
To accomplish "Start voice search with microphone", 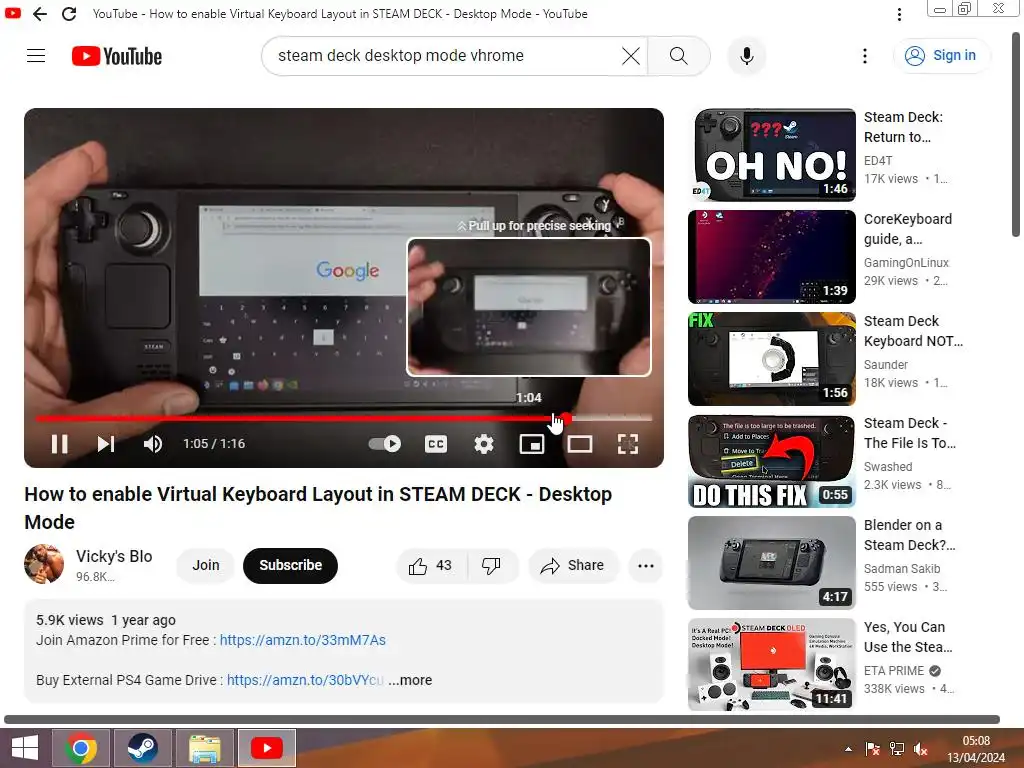I will click(x=746, y=56).
